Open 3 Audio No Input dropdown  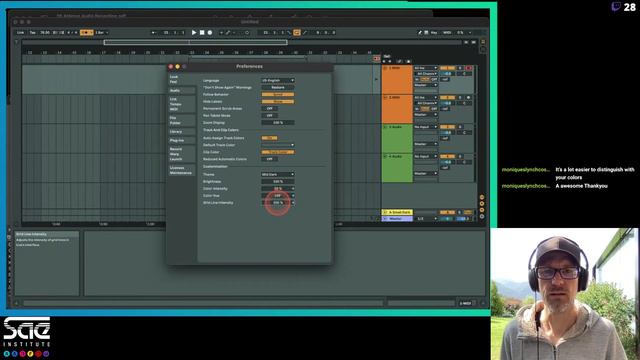click(426, 127)
